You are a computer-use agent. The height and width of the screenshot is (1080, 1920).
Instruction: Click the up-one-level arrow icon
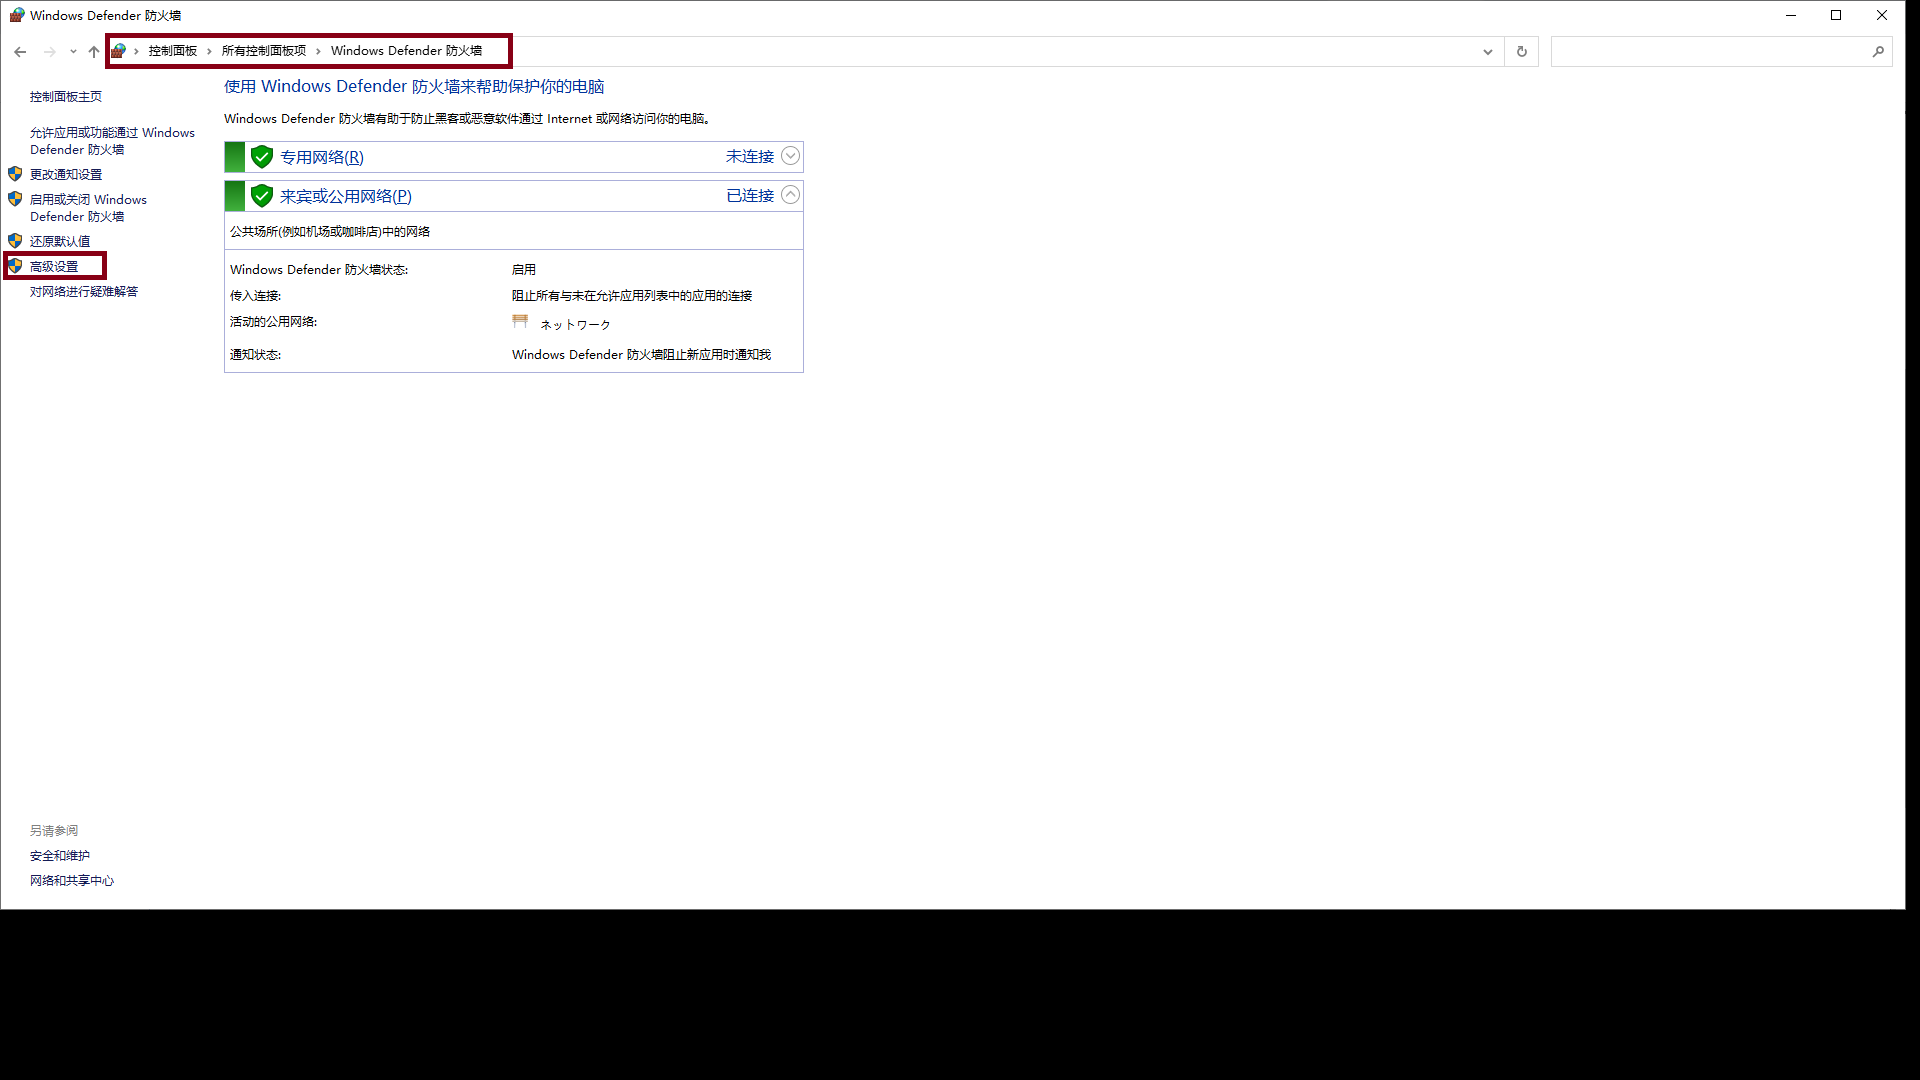click(x=94, y=52)
